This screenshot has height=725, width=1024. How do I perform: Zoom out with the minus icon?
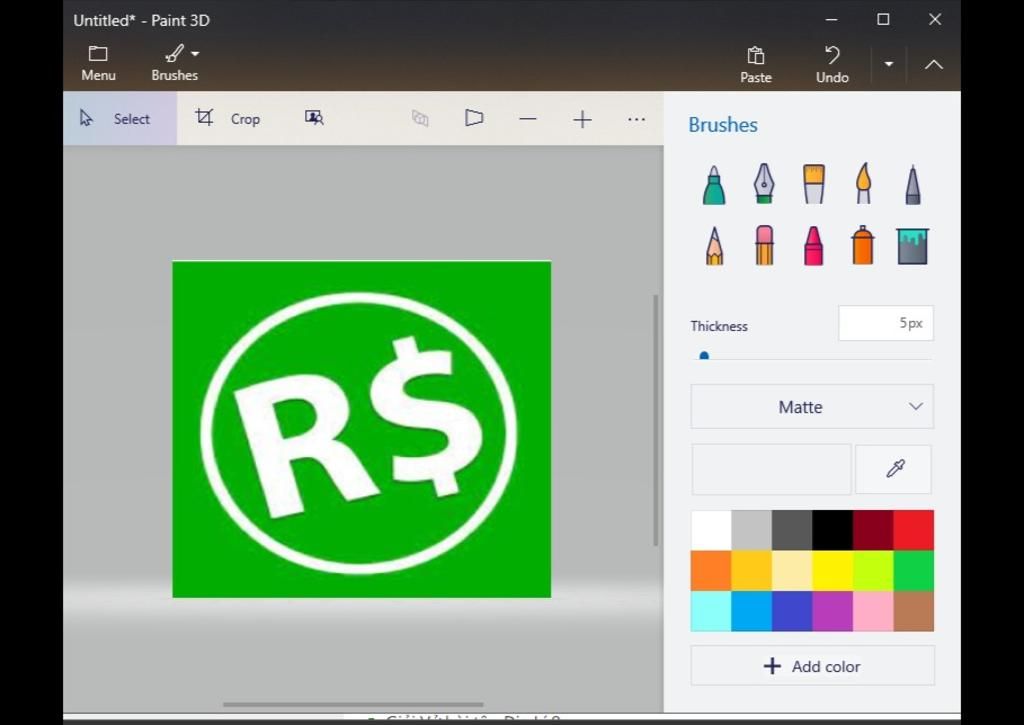pos(528,119)
